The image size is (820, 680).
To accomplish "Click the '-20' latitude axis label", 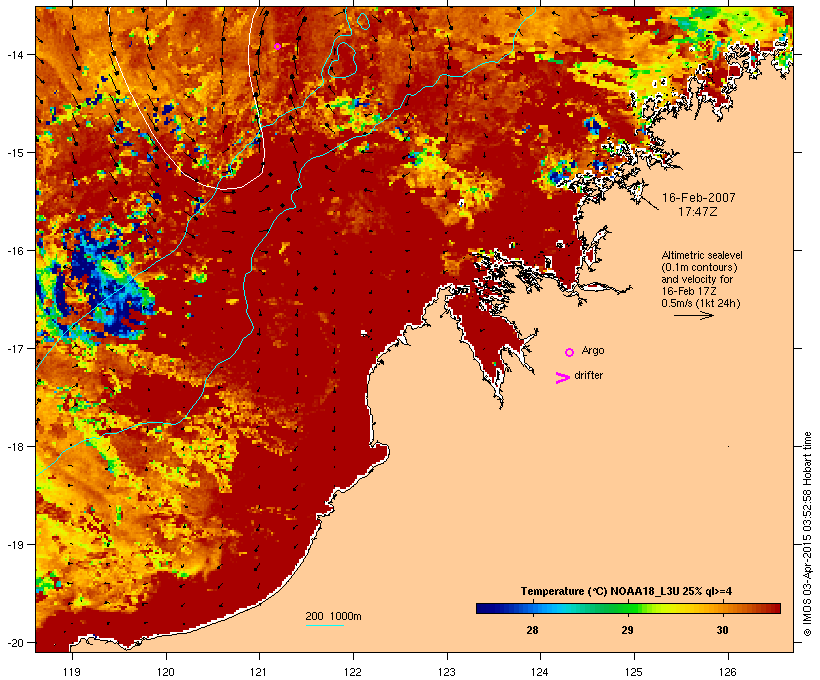I will click(14, 643).
